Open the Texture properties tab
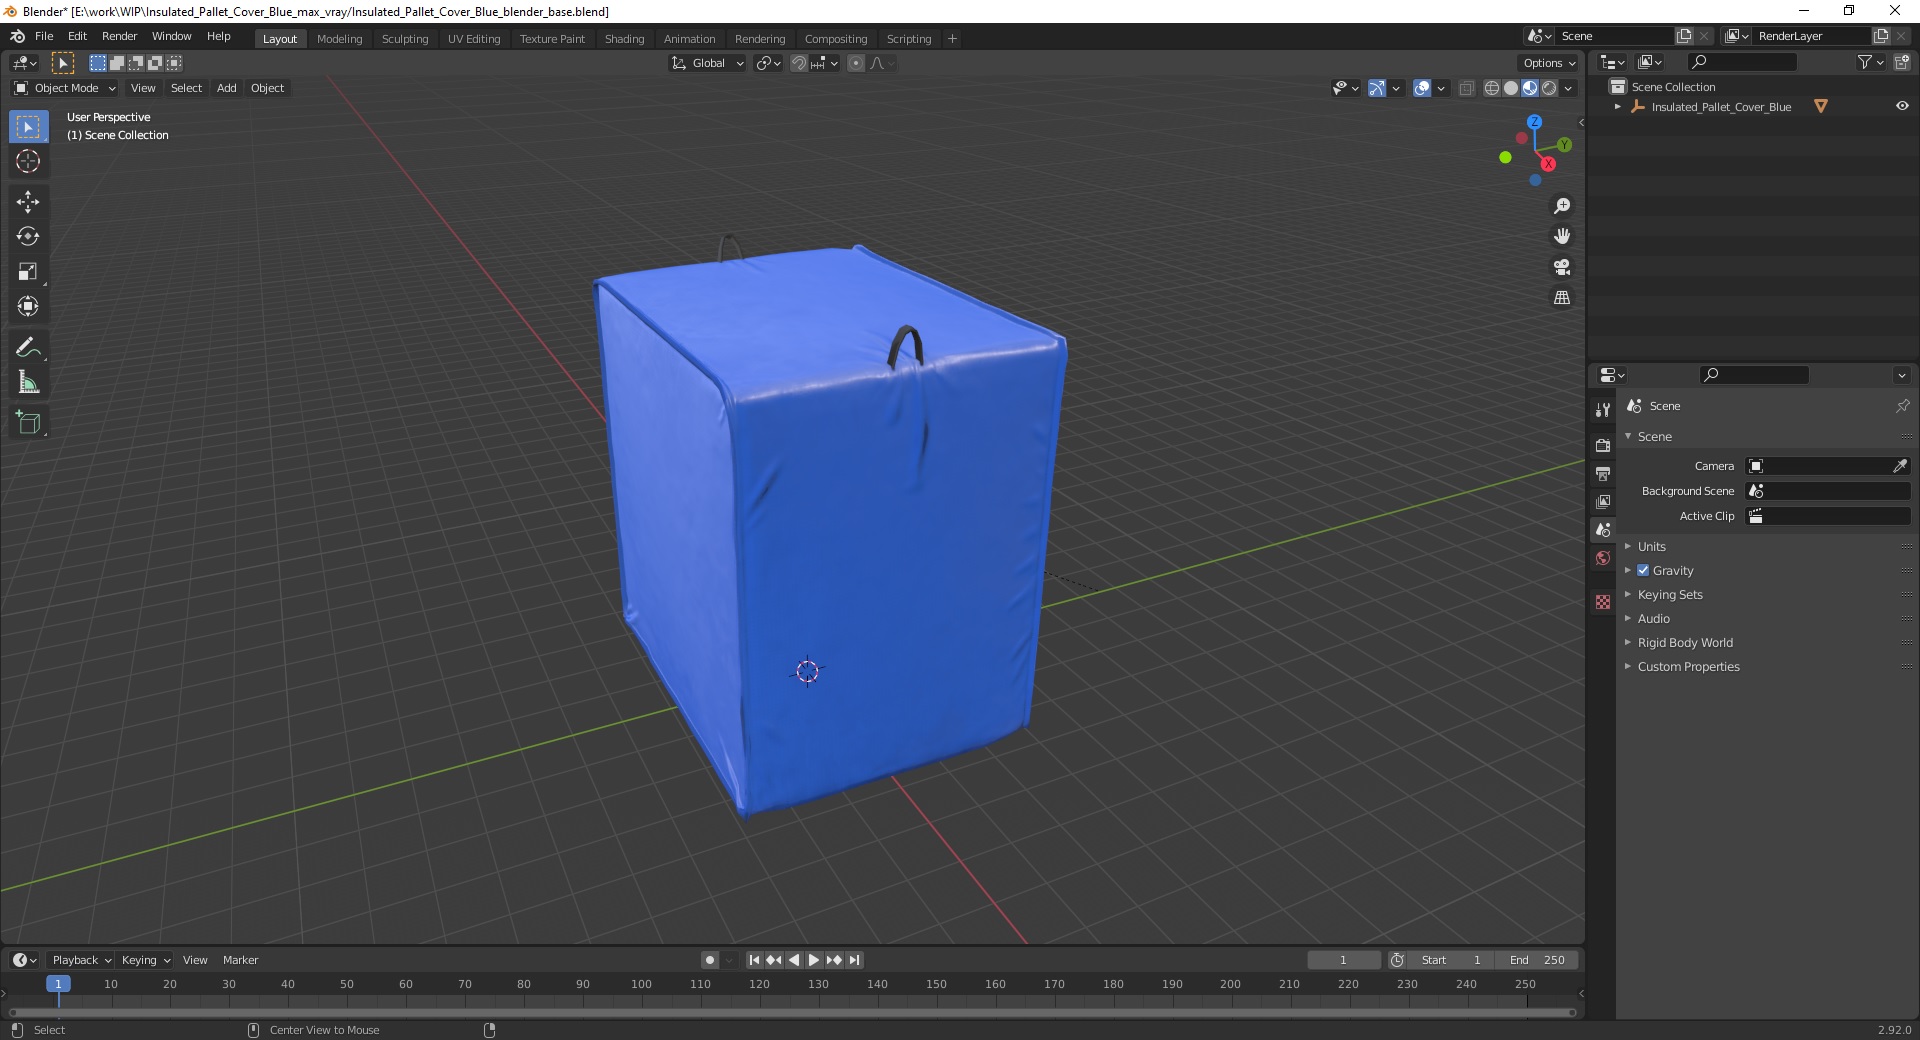Screen dimensions: 1920x1040 coord(1603,602)
